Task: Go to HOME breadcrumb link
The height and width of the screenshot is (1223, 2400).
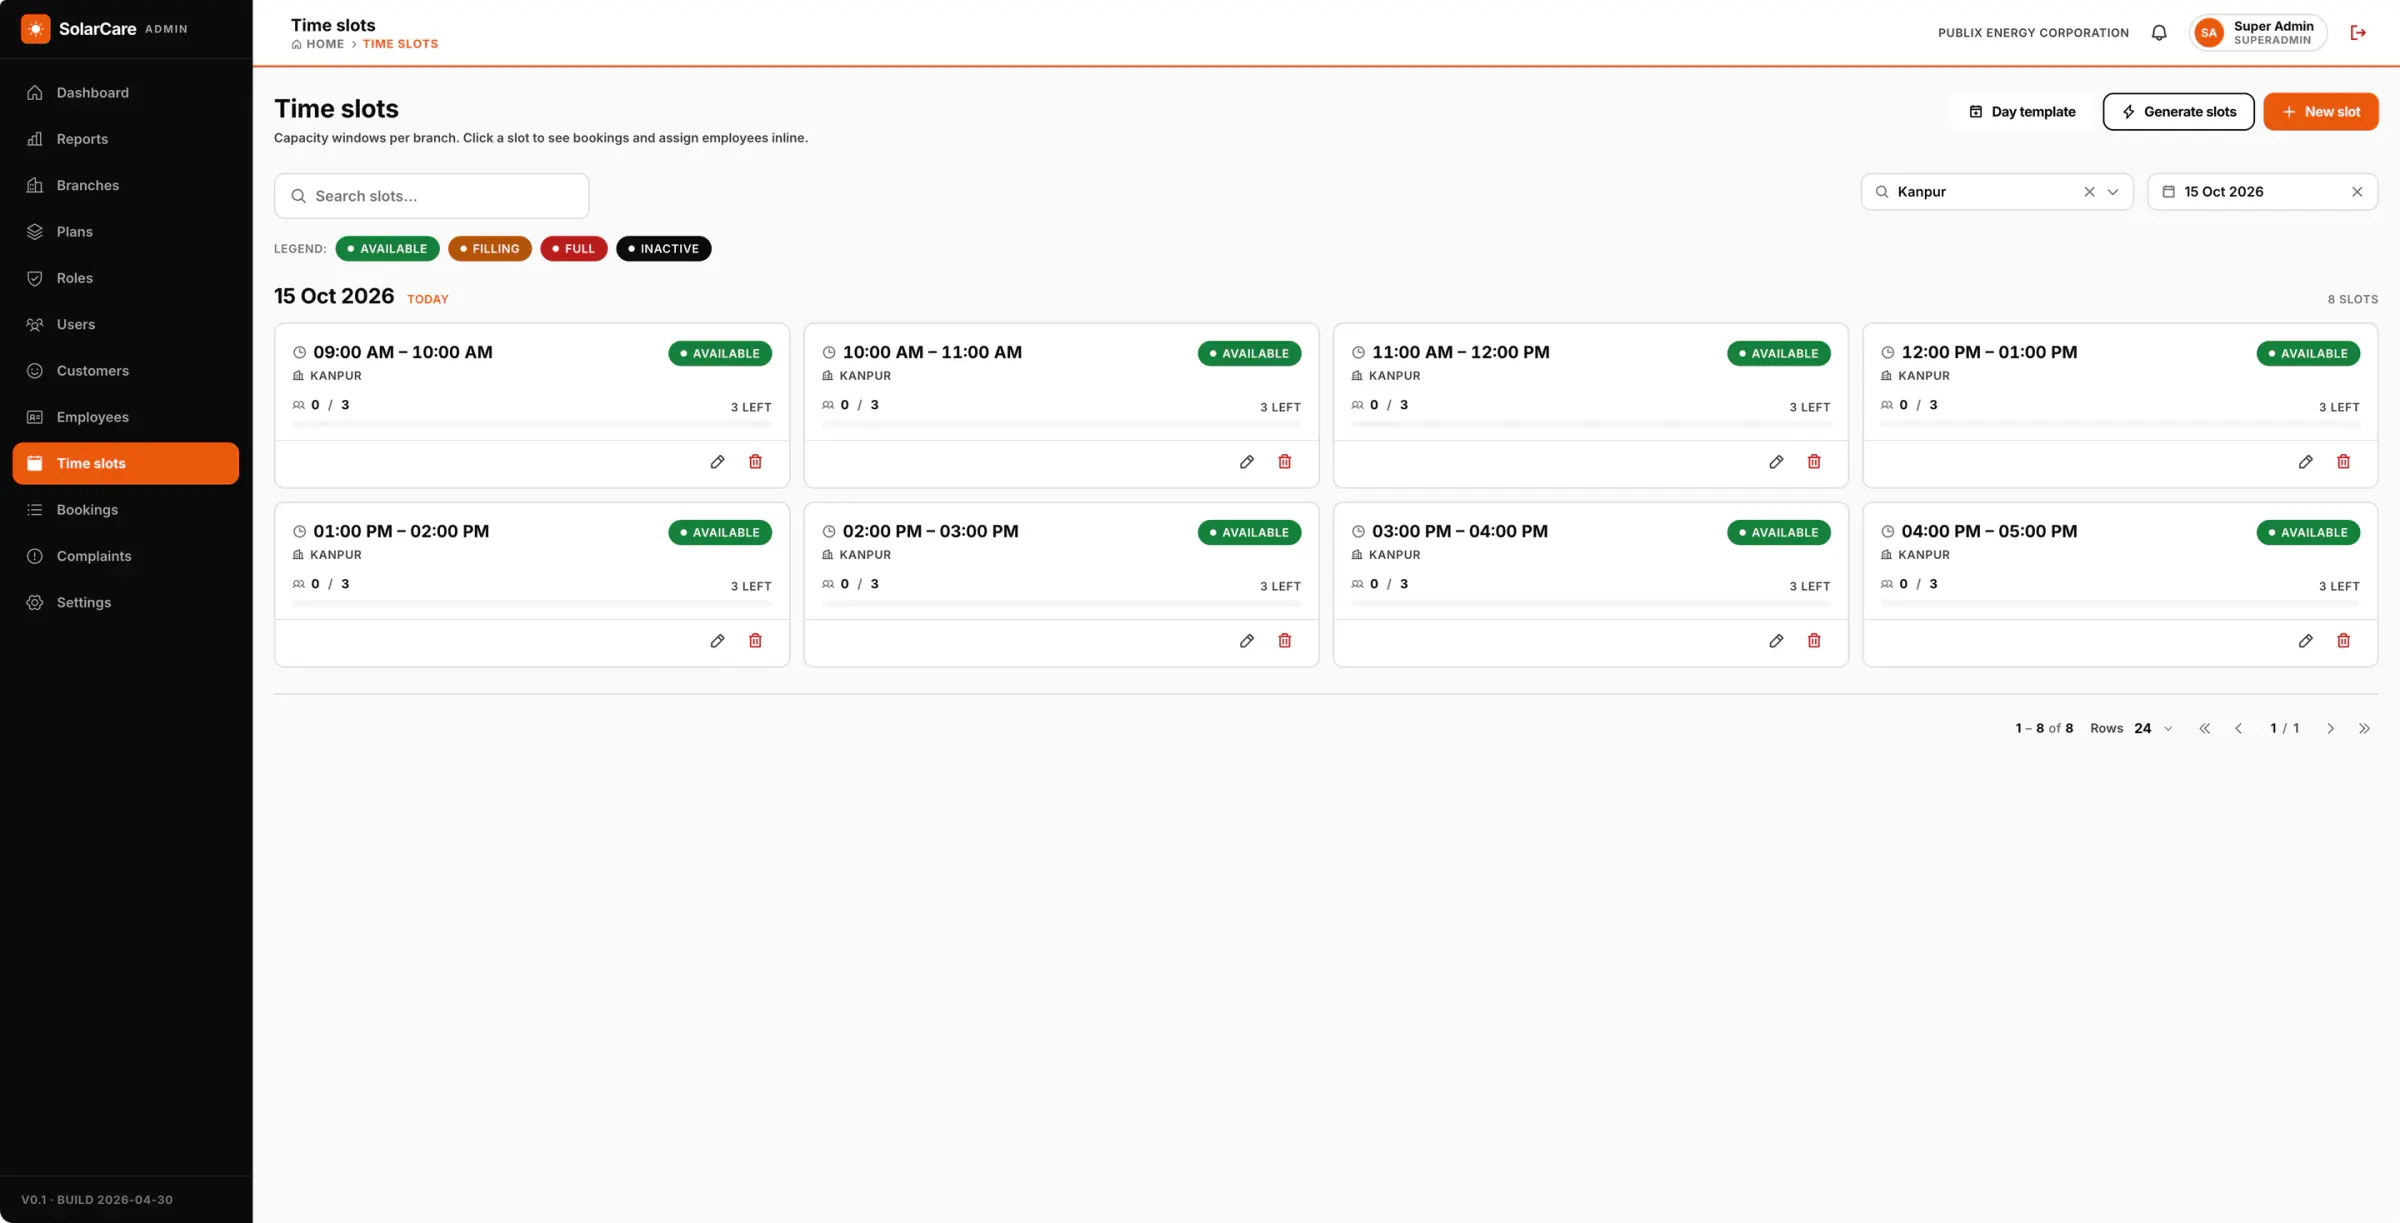Action: [x=318, y=44]
